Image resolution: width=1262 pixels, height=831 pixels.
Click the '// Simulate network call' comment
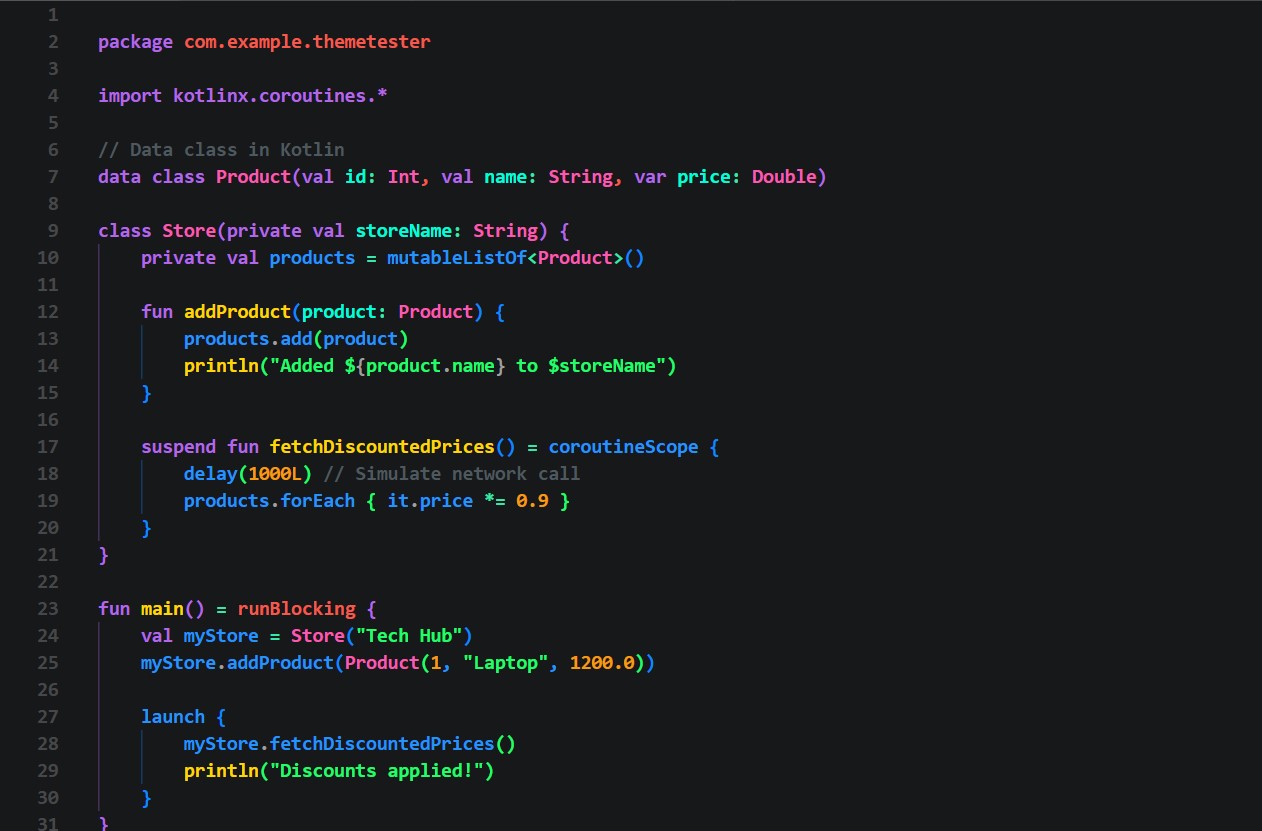(x=452, y=474)
